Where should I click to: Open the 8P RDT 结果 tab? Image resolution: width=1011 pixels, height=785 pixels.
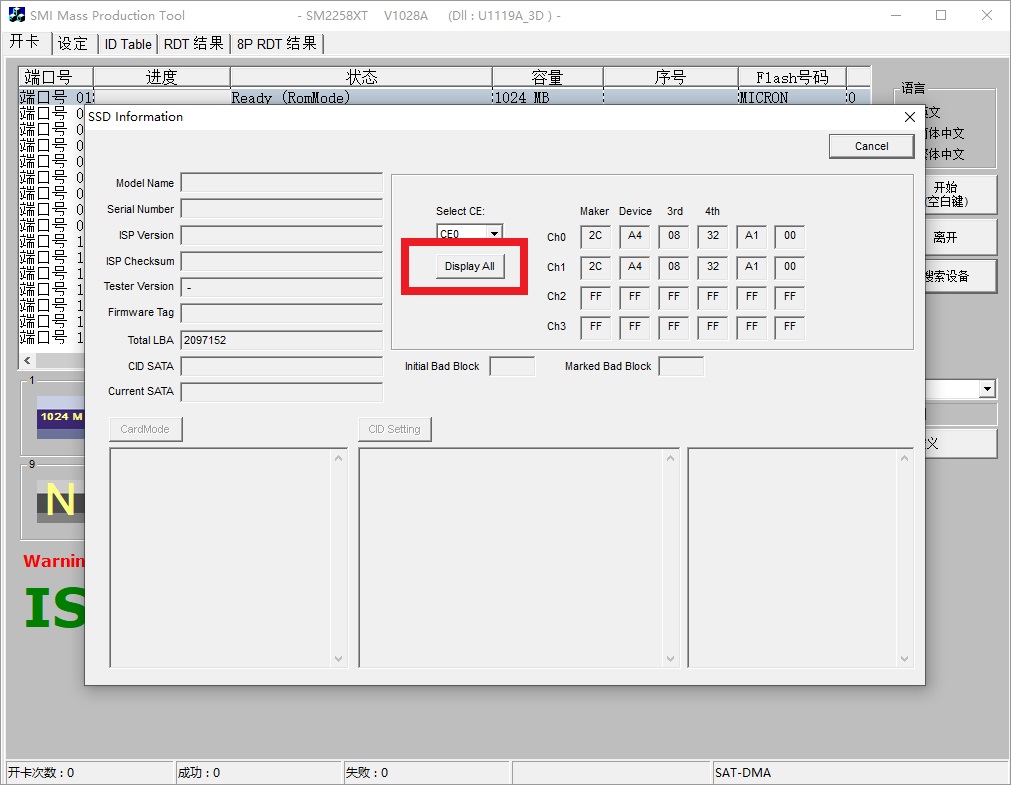click(x=277, y=44)
